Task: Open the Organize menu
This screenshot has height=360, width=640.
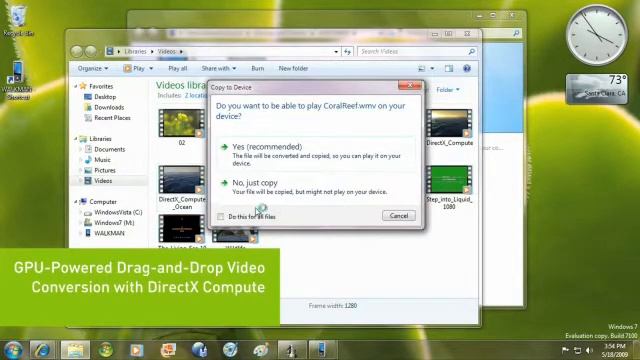Action: [93, 69]
